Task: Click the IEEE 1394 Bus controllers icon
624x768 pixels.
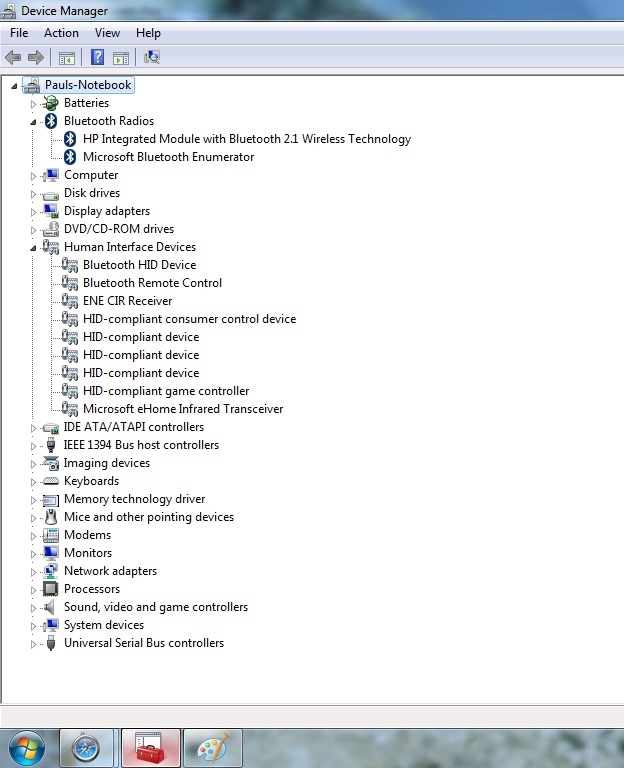Action: point(51,445)
